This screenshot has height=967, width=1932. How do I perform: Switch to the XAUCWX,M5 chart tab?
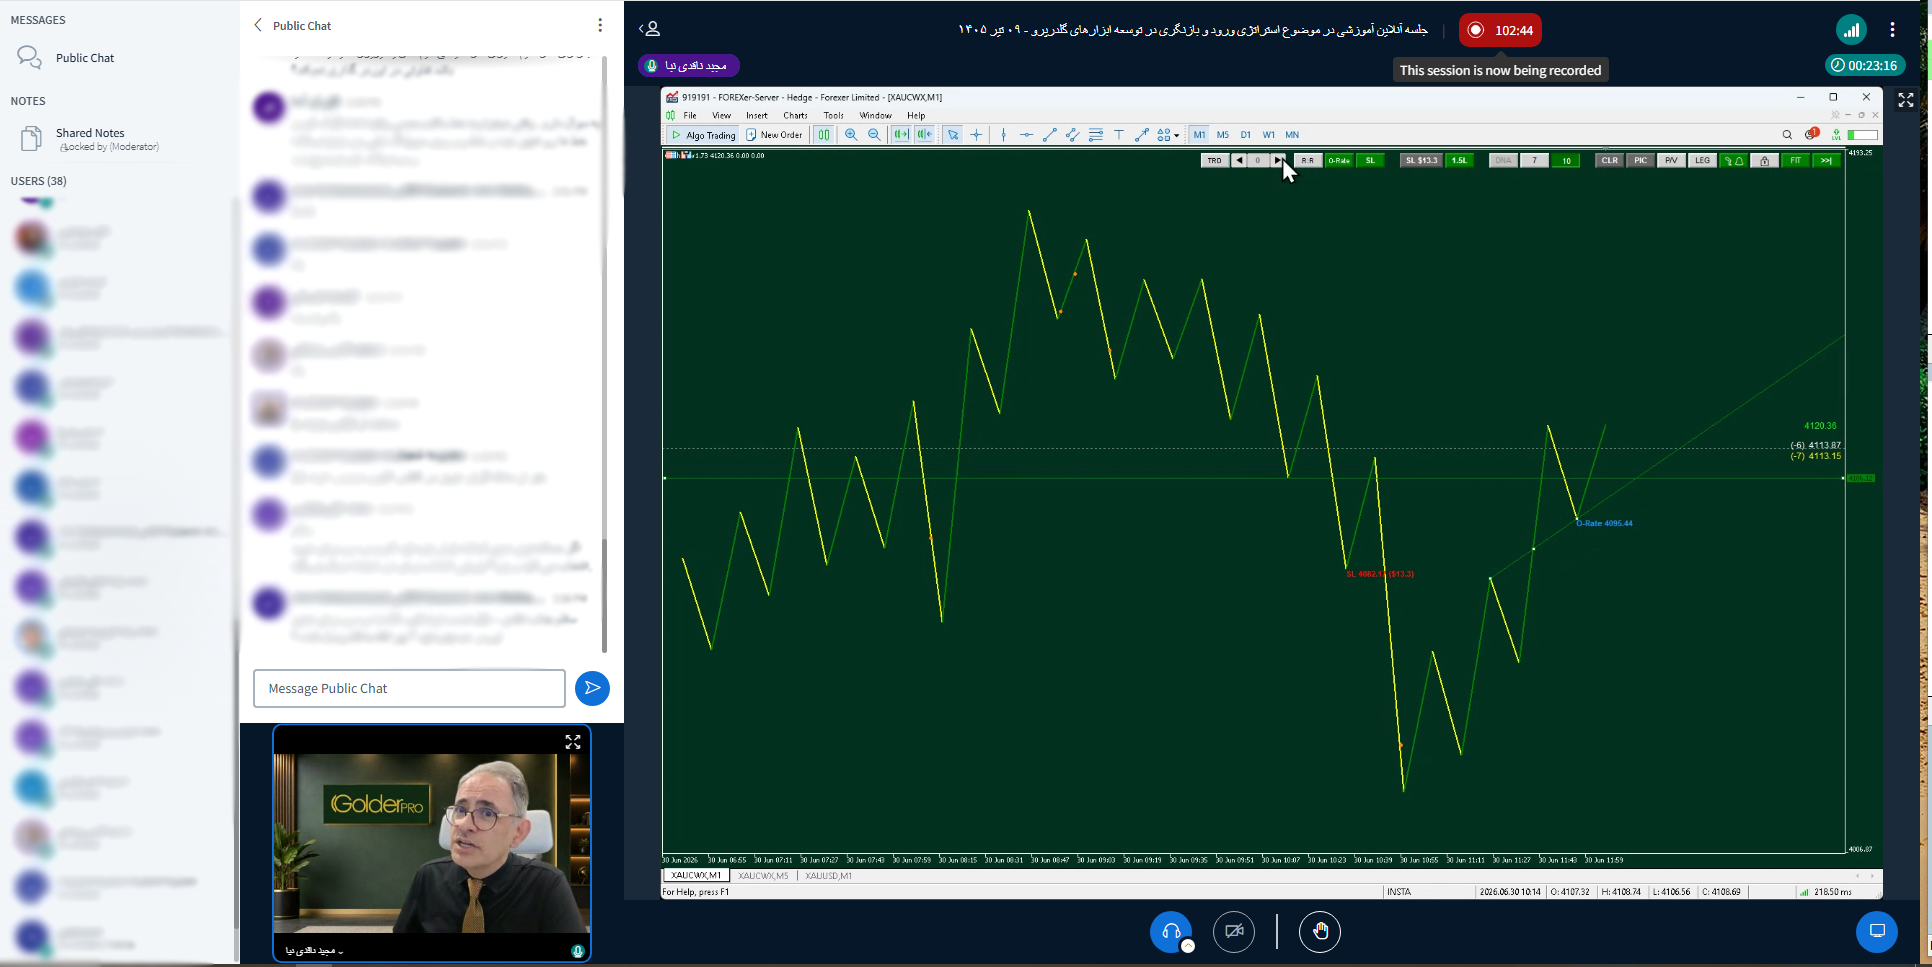coord(763,876)
